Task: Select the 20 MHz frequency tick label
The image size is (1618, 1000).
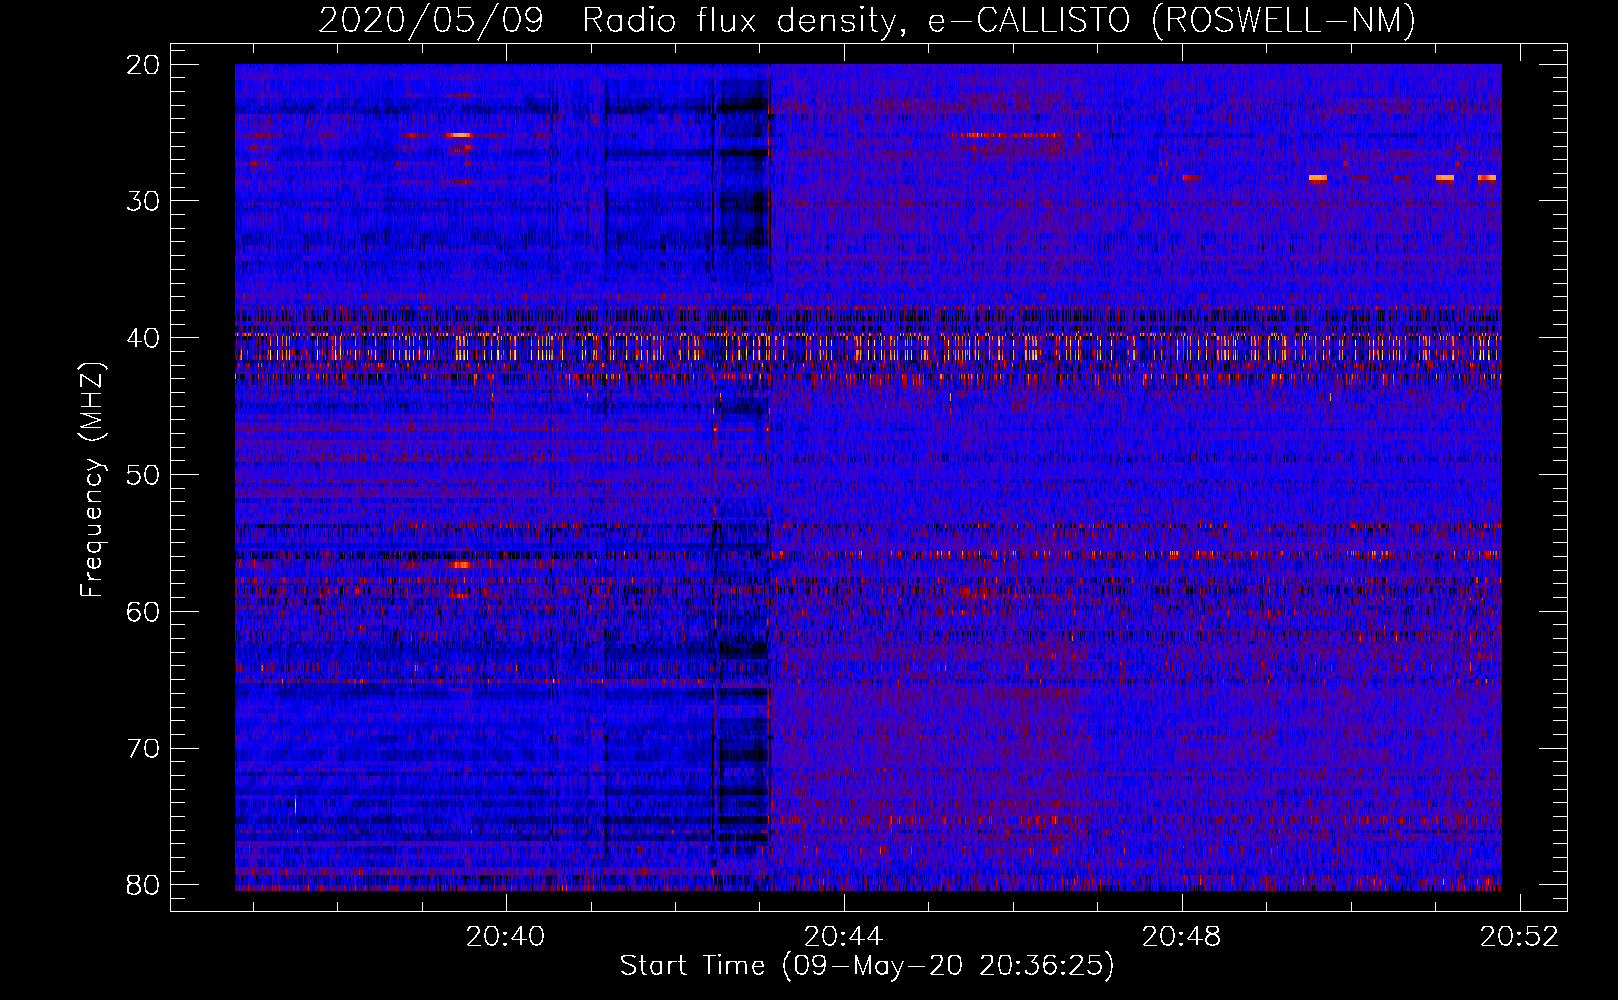Action: click(x=144, y=65)
